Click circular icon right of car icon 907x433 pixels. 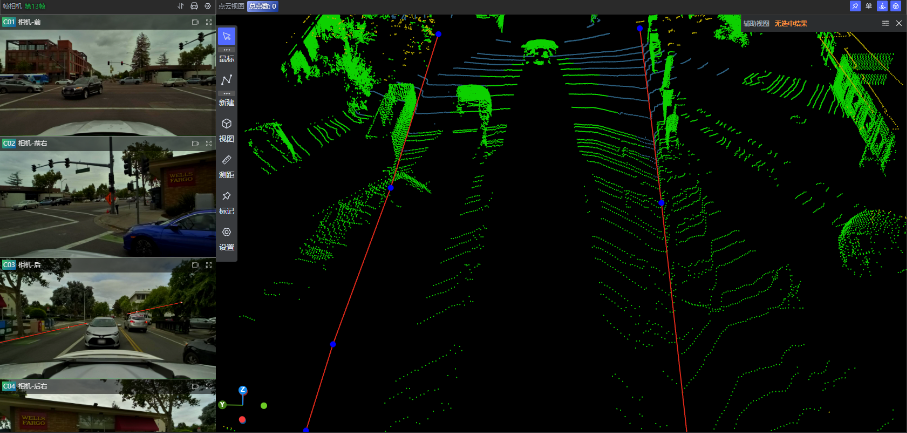coord(208,6)
